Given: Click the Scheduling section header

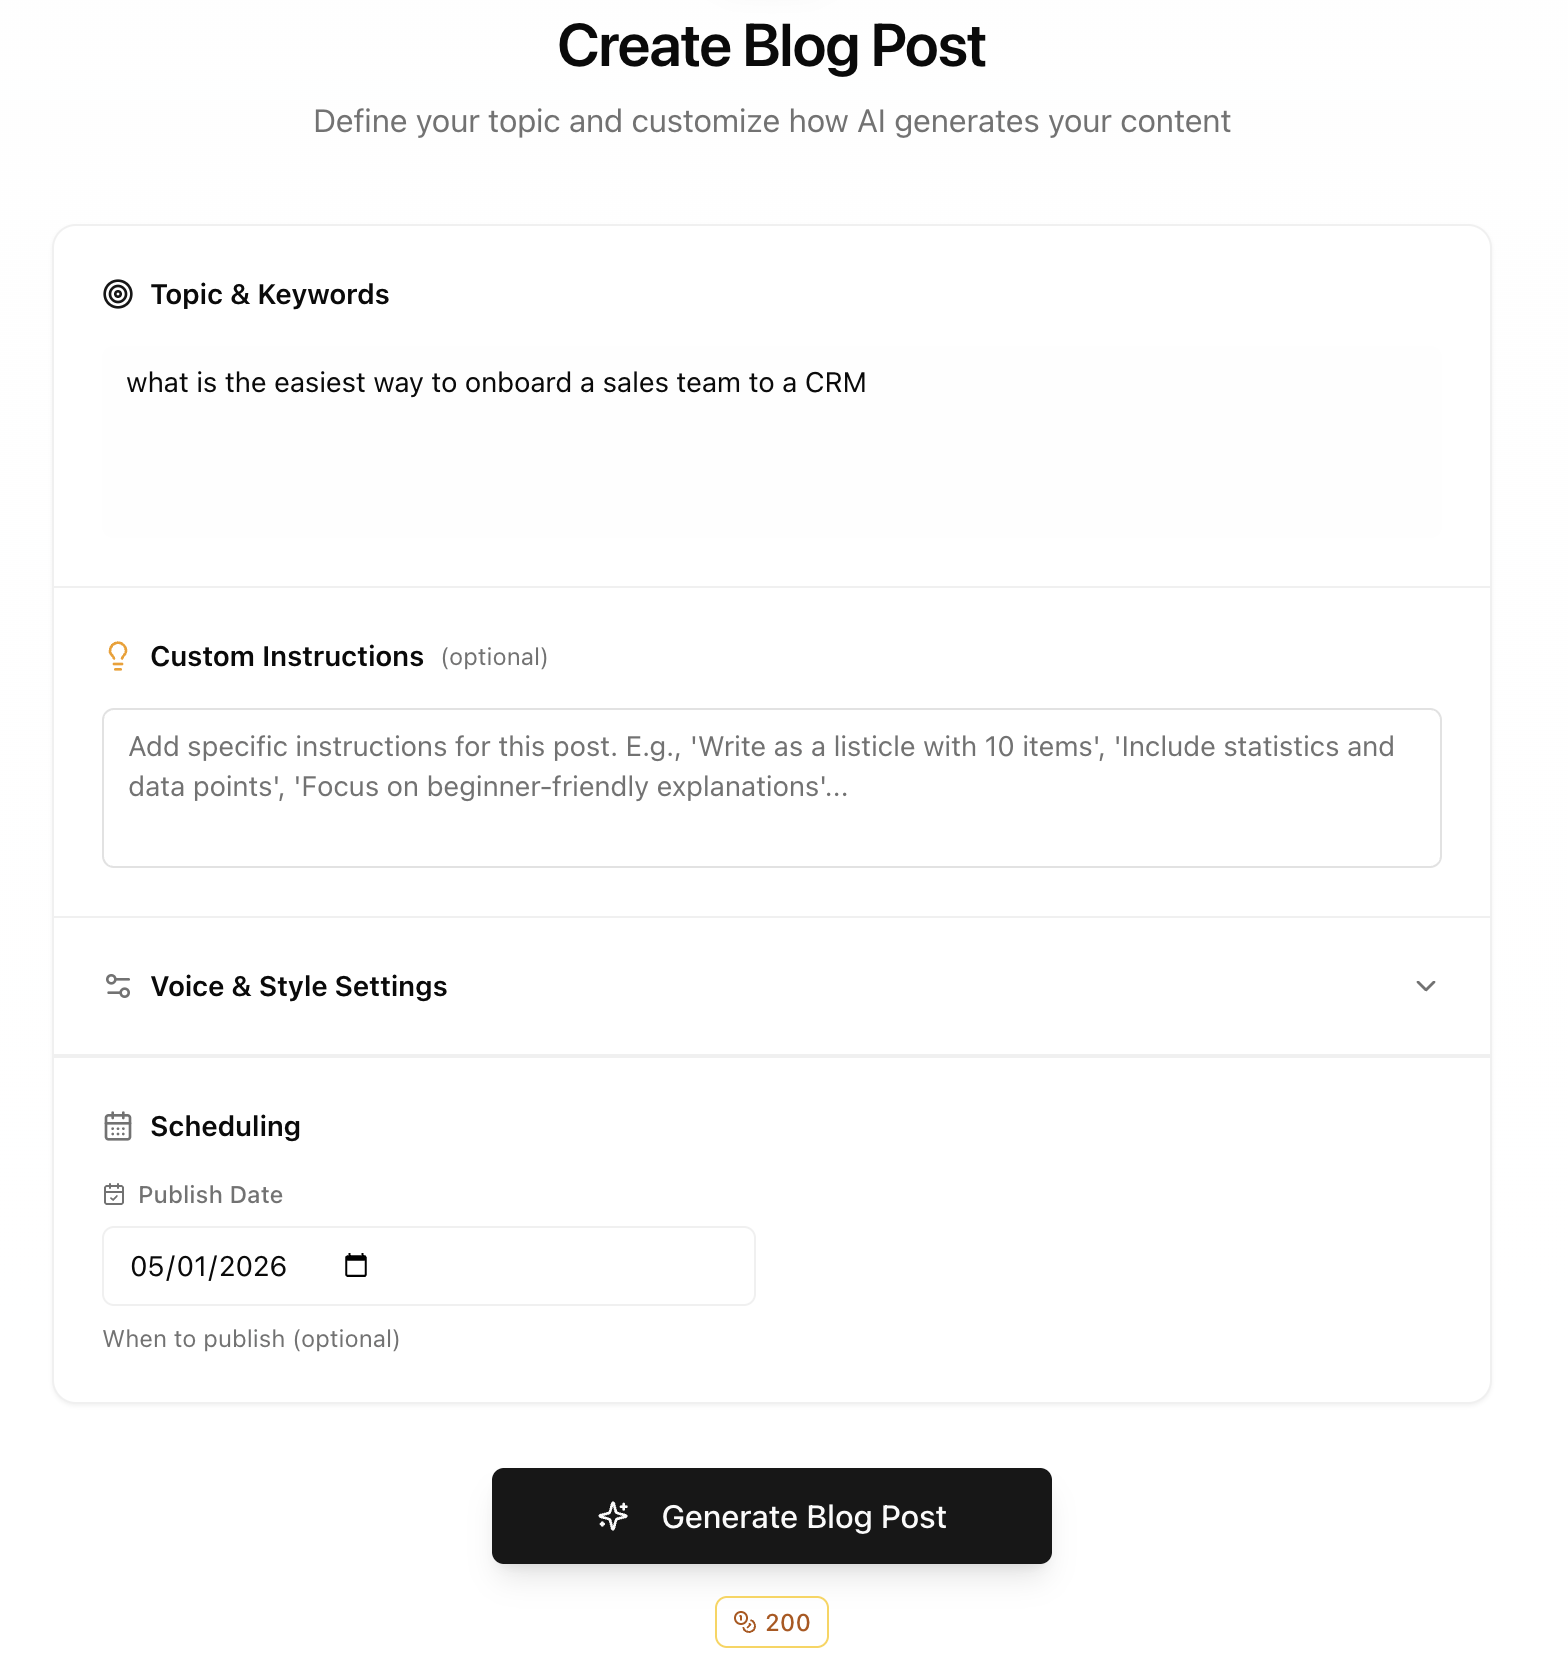Looking at the screenshot, I should pyautogui.click(x=225, y=1126).
